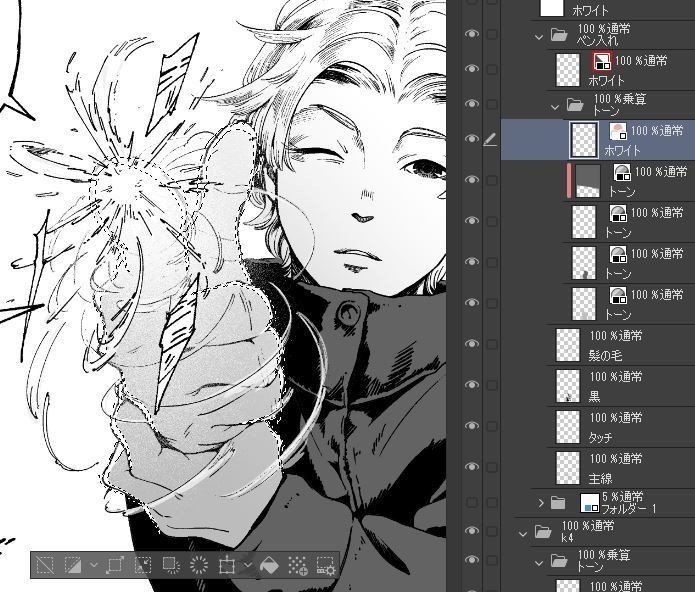This screenshot has width=695, height=592.
Task: Click Expand selected area in the launcher
Action: click(115, 565)
